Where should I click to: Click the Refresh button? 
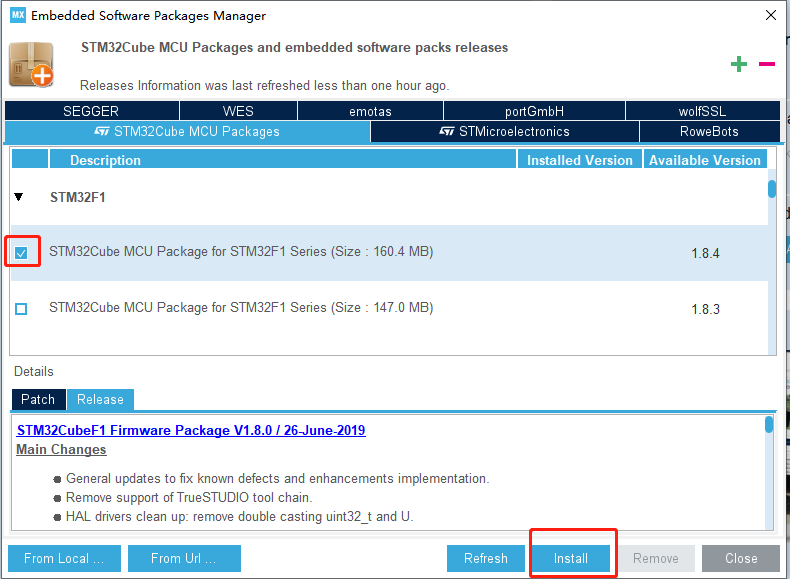pos(486,558)
